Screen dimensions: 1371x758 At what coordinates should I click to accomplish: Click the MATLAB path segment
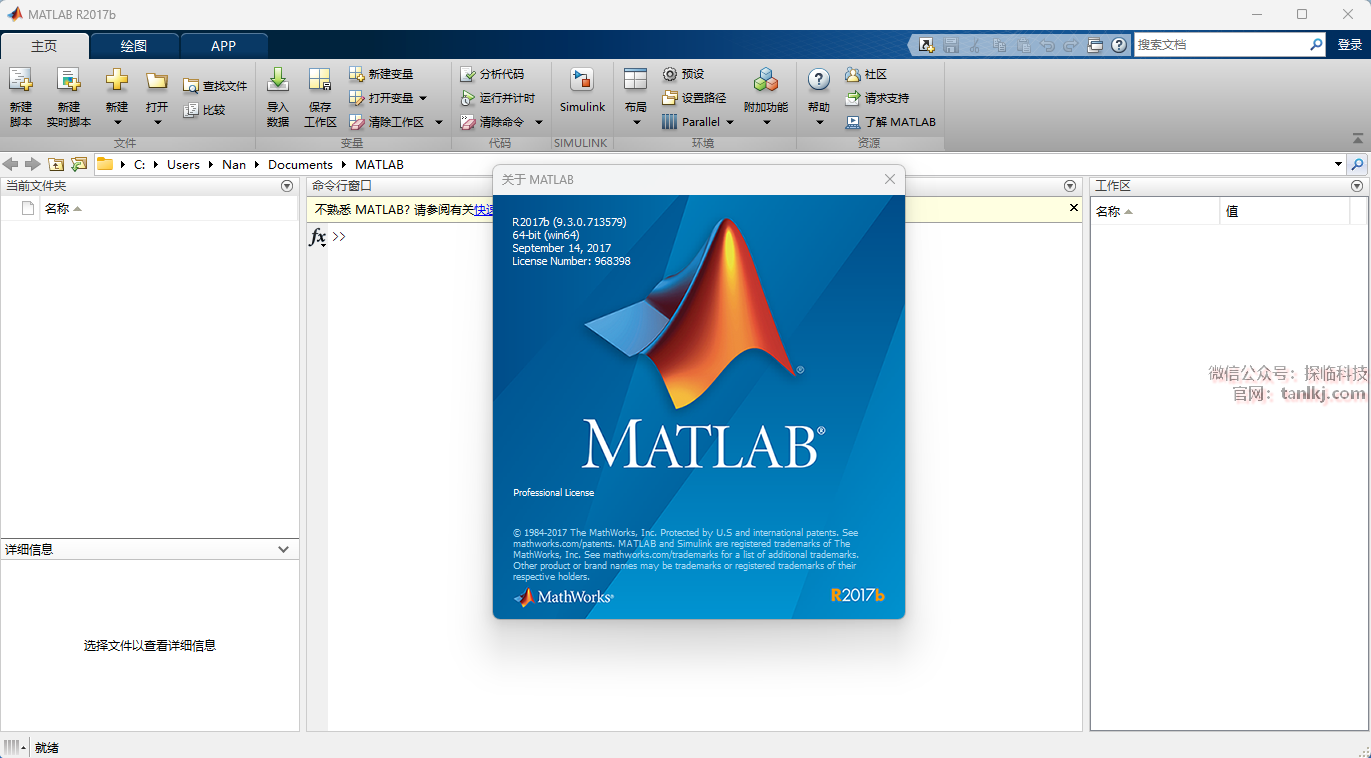pyautogui.click(x=379, y=164)
